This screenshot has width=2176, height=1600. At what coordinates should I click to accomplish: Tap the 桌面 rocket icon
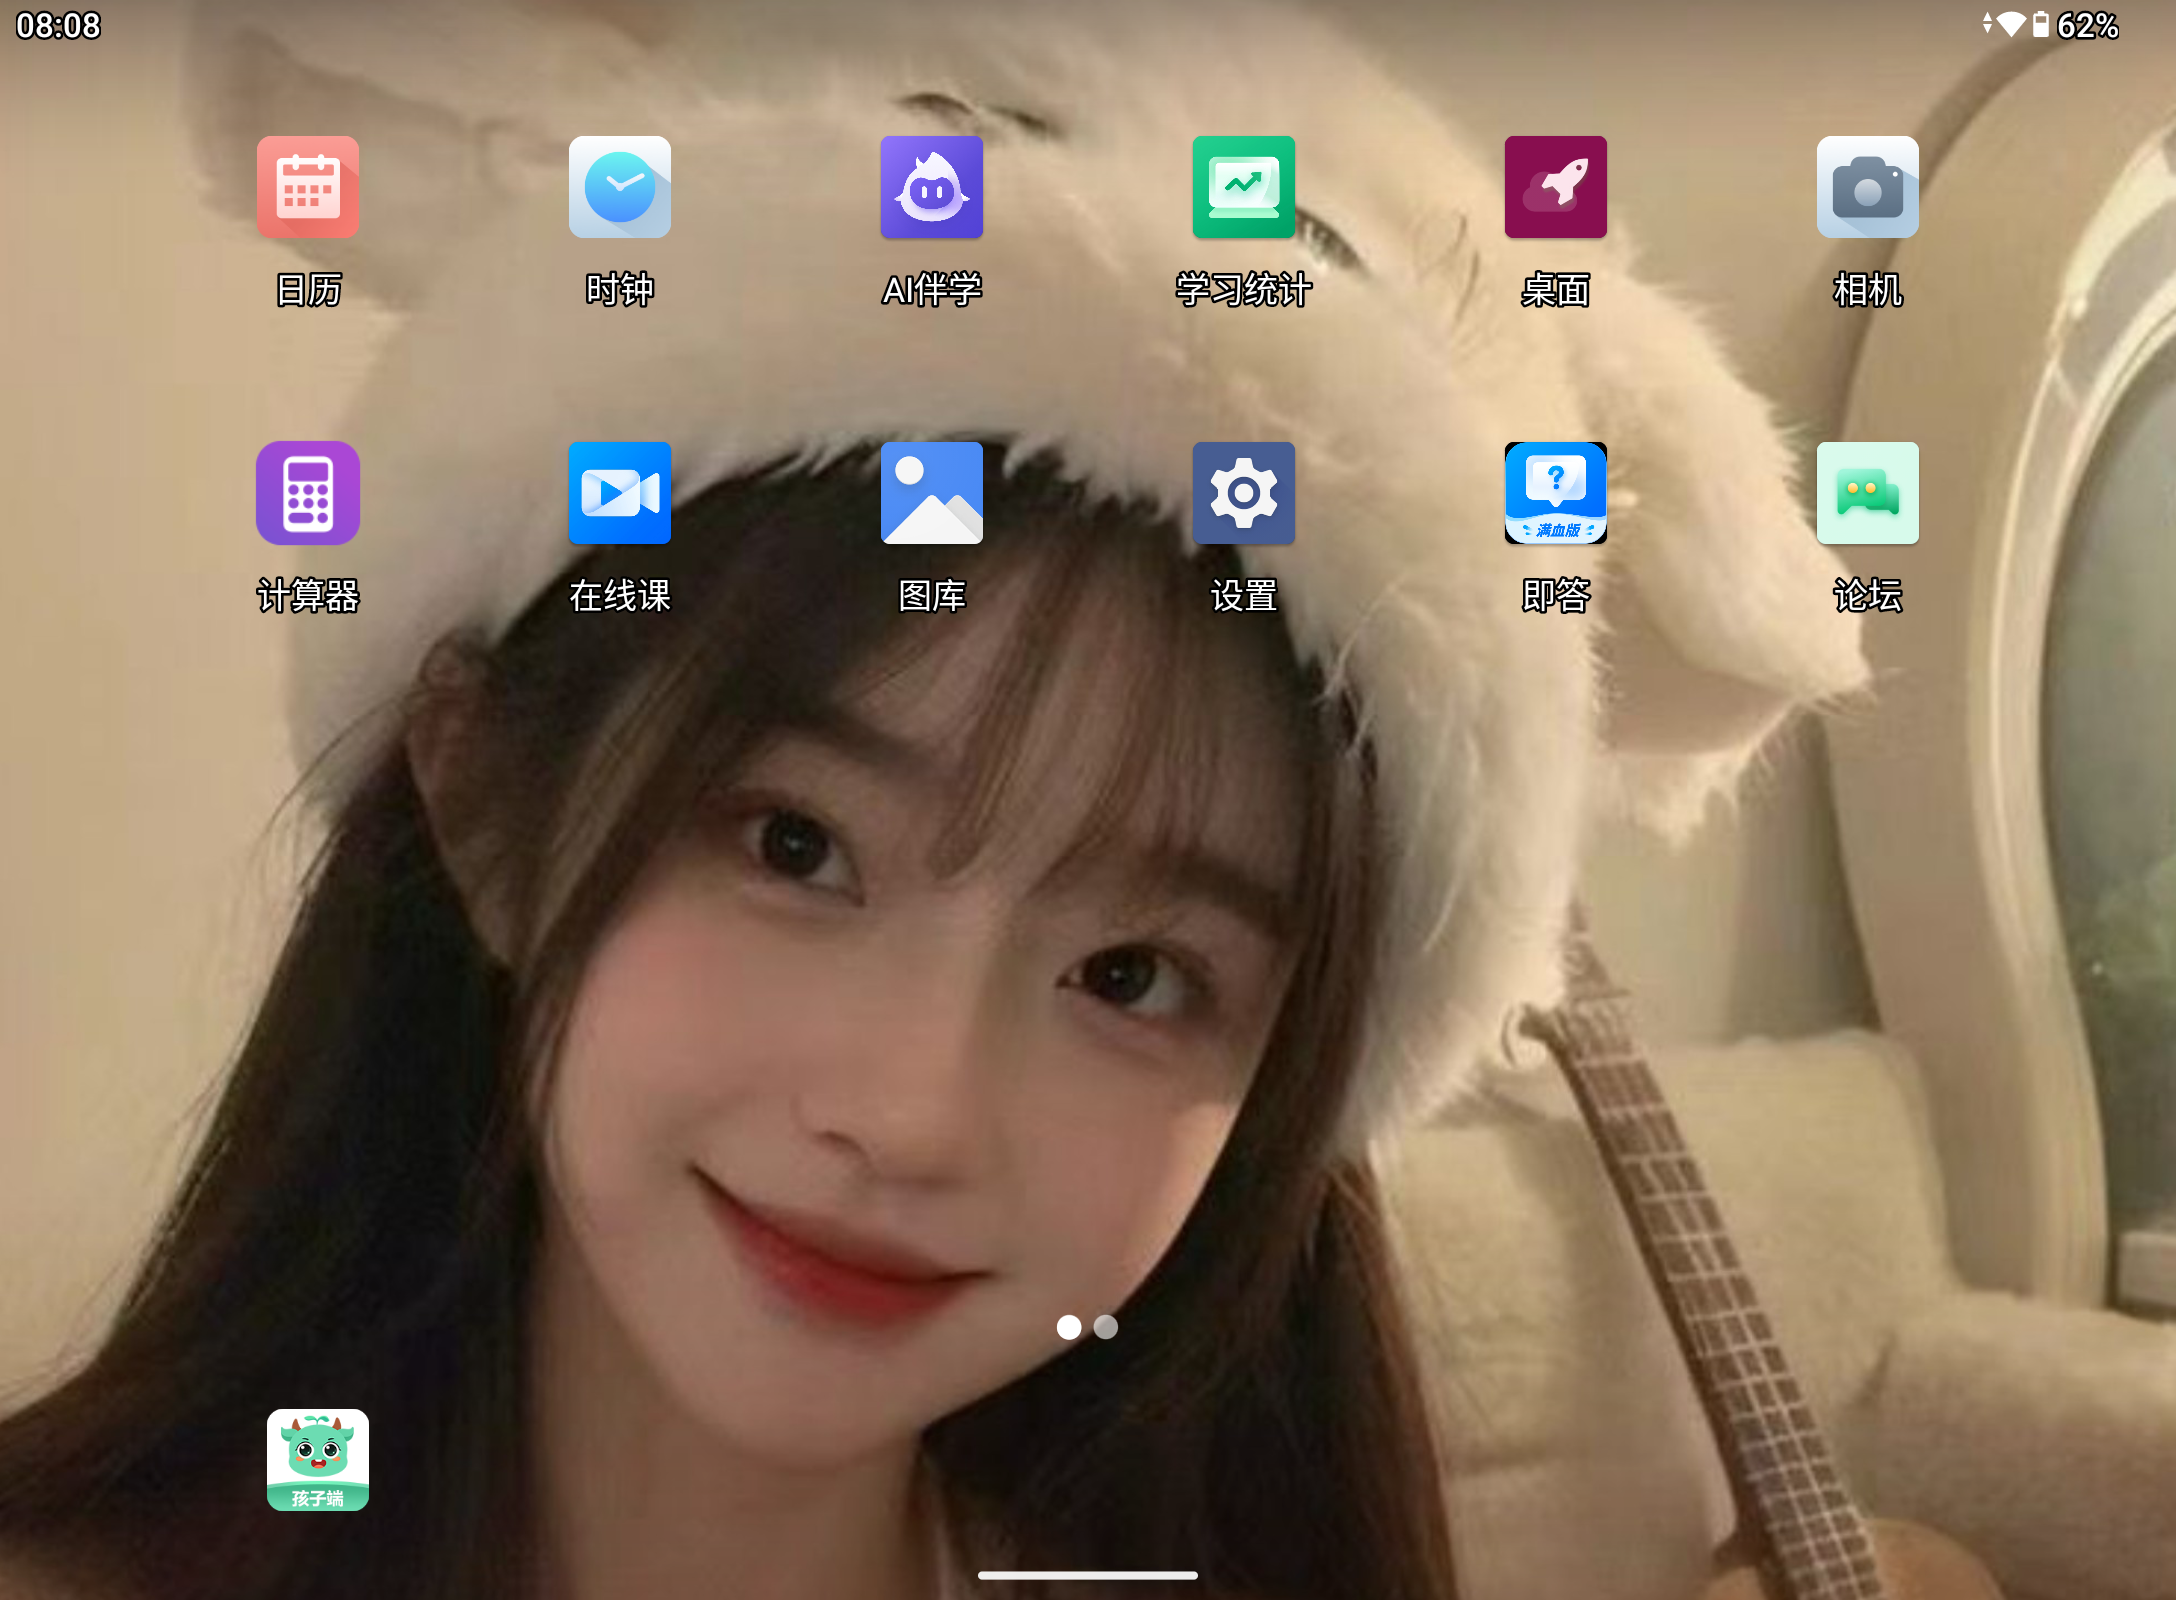1556,187
